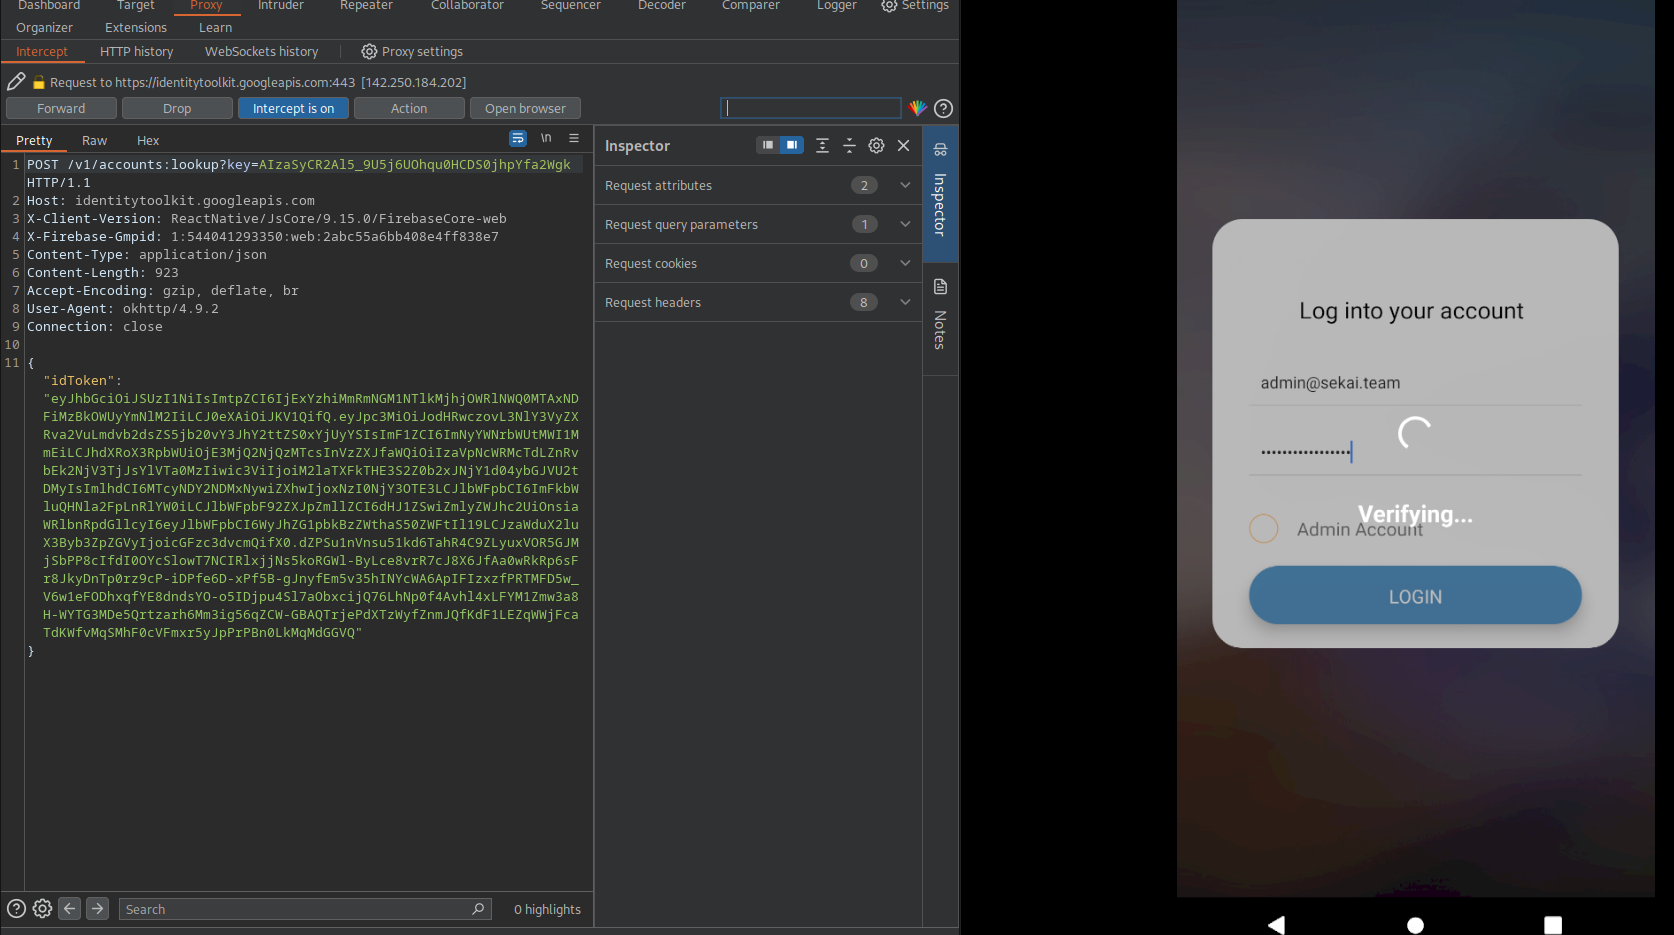The image size is (1674, 935).
Task: Click the pencil edit icon beside request URL
Action: [16, 82]
